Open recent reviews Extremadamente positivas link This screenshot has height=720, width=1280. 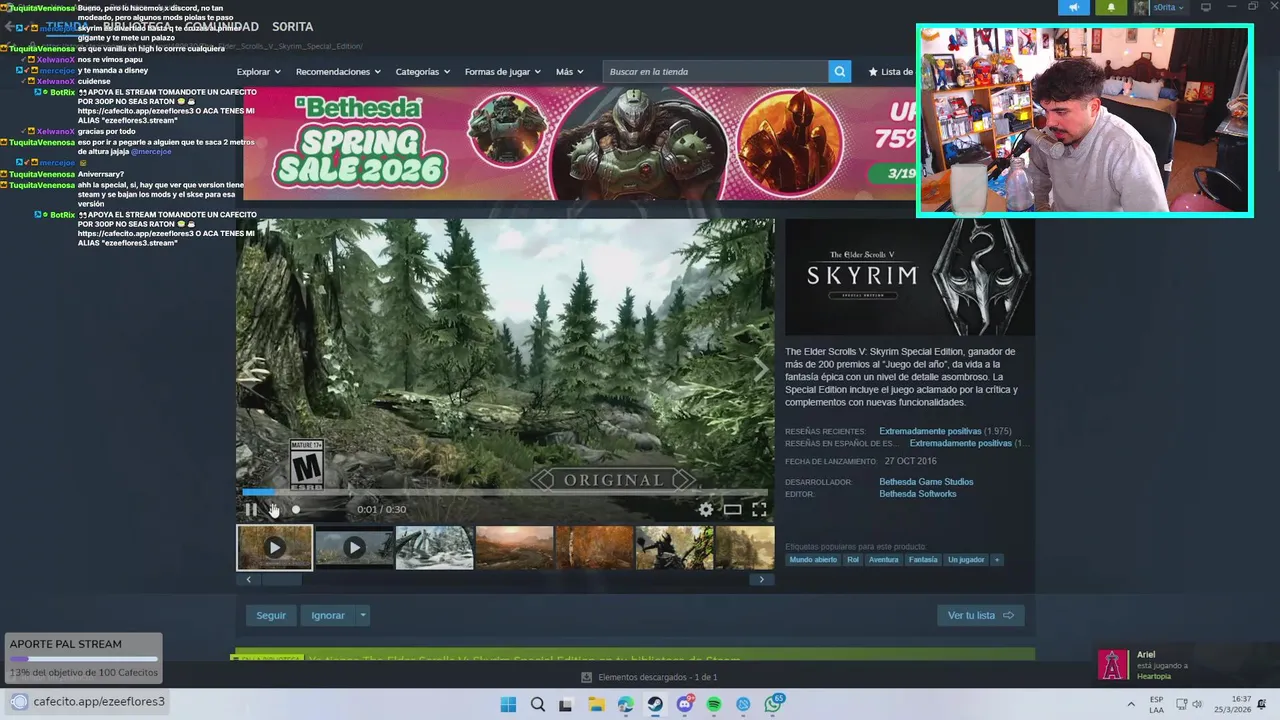click(930, 431)
